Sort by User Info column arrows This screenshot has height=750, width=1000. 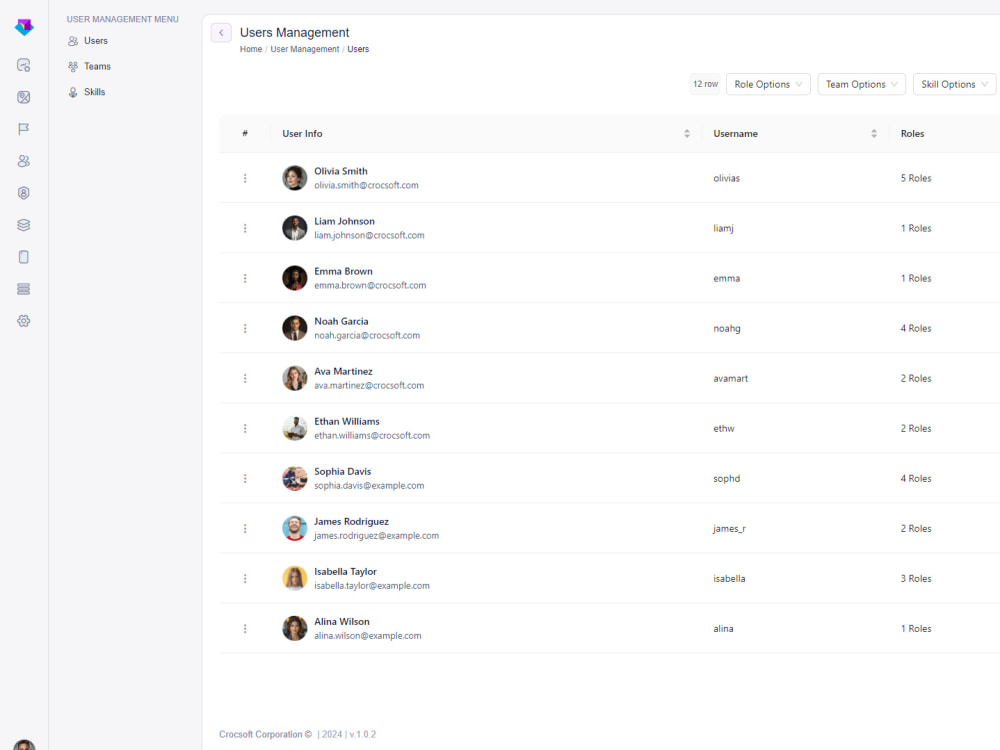(687, 133)
